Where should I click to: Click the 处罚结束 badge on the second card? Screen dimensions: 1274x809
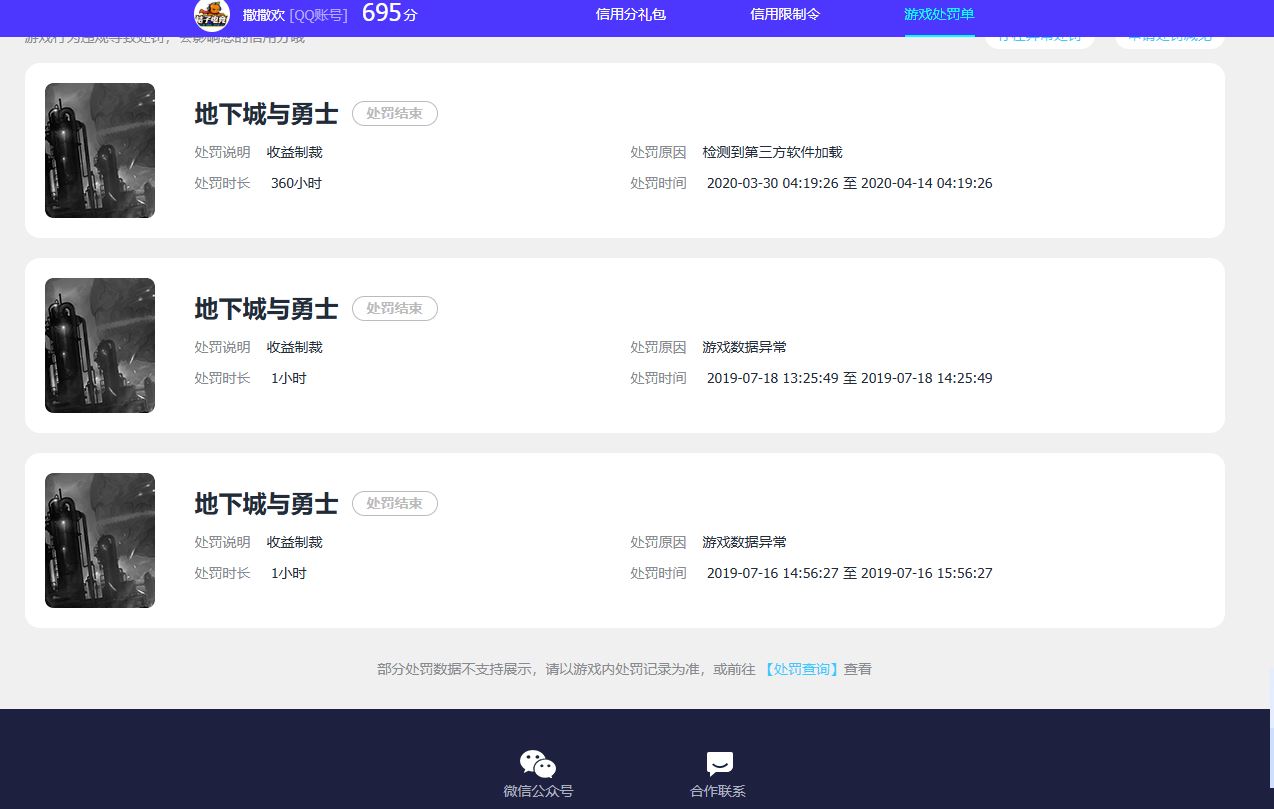click(x=394, y=308)
